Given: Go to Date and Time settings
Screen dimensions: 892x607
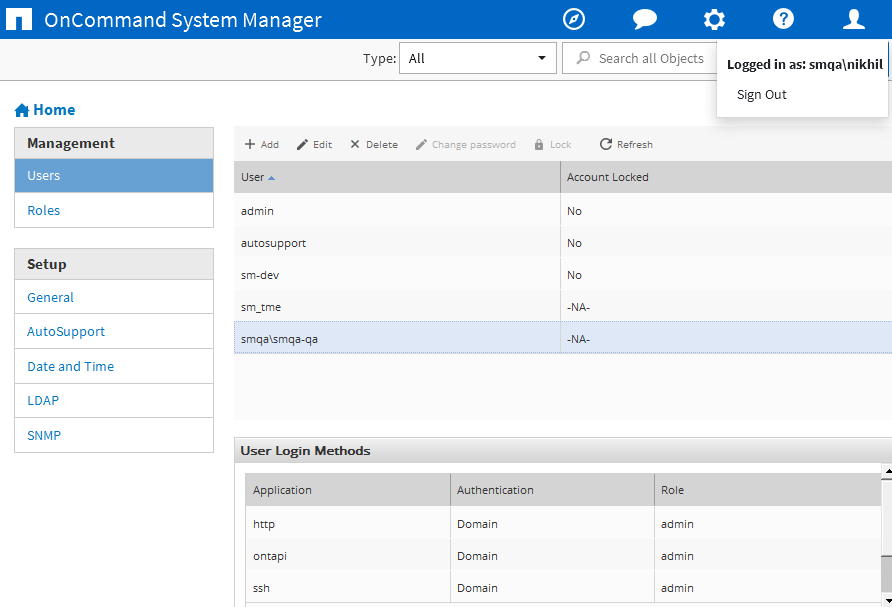Looking at the screenshot, I should [70, 367].
